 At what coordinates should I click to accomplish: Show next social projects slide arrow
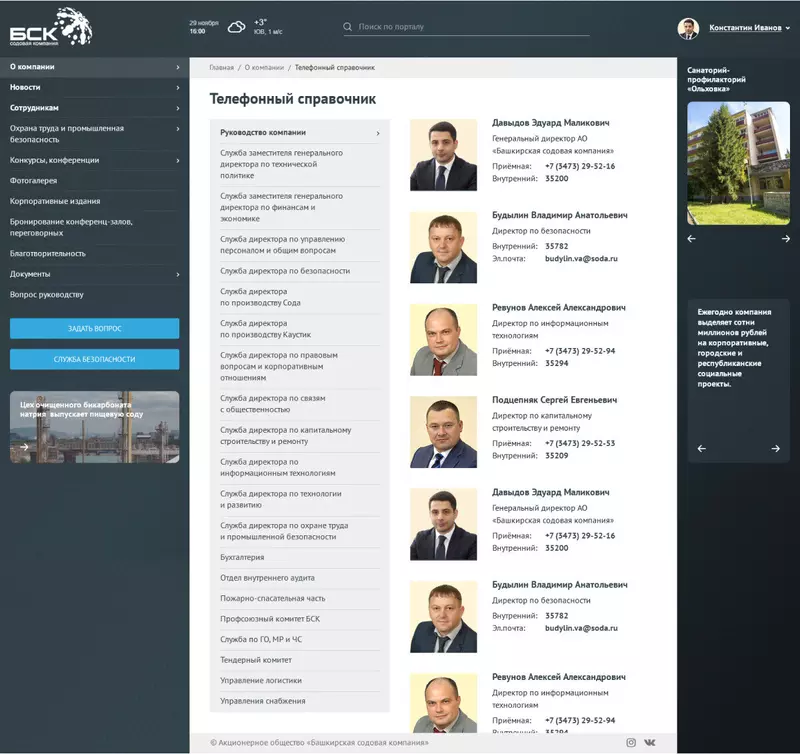coord(776,449)
